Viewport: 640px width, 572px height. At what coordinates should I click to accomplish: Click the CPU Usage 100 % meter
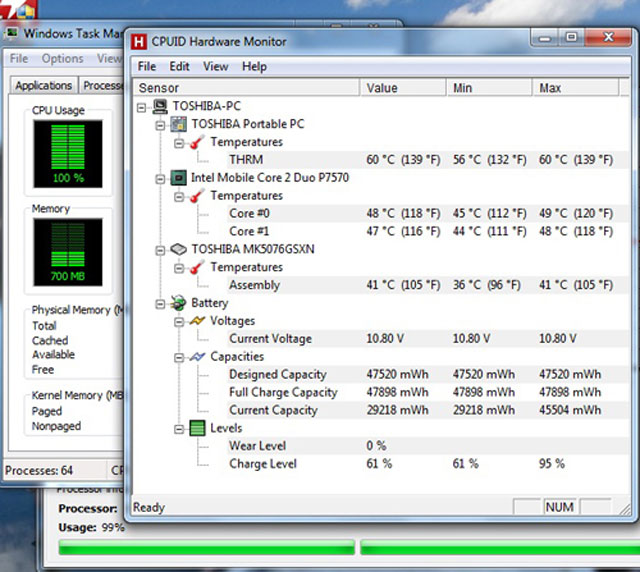coord(68,154)
